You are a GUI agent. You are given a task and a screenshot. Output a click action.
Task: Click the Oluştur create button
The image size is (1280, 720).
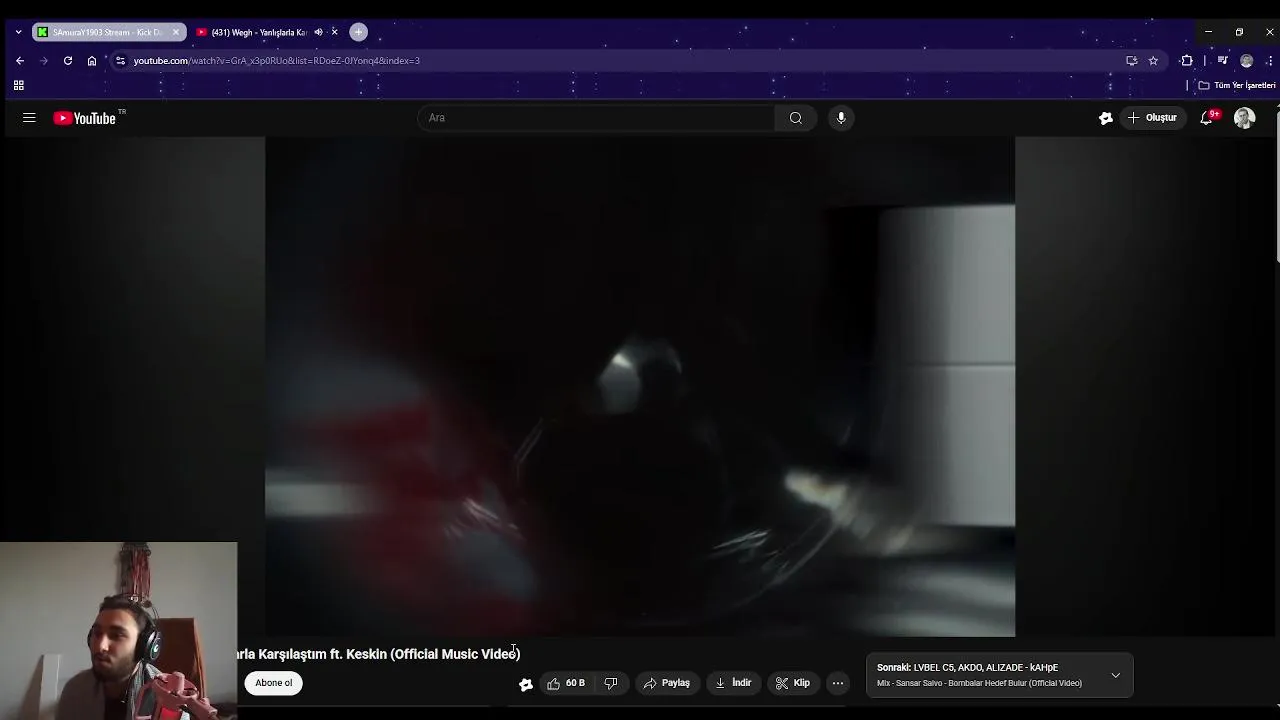(1152, 118)
